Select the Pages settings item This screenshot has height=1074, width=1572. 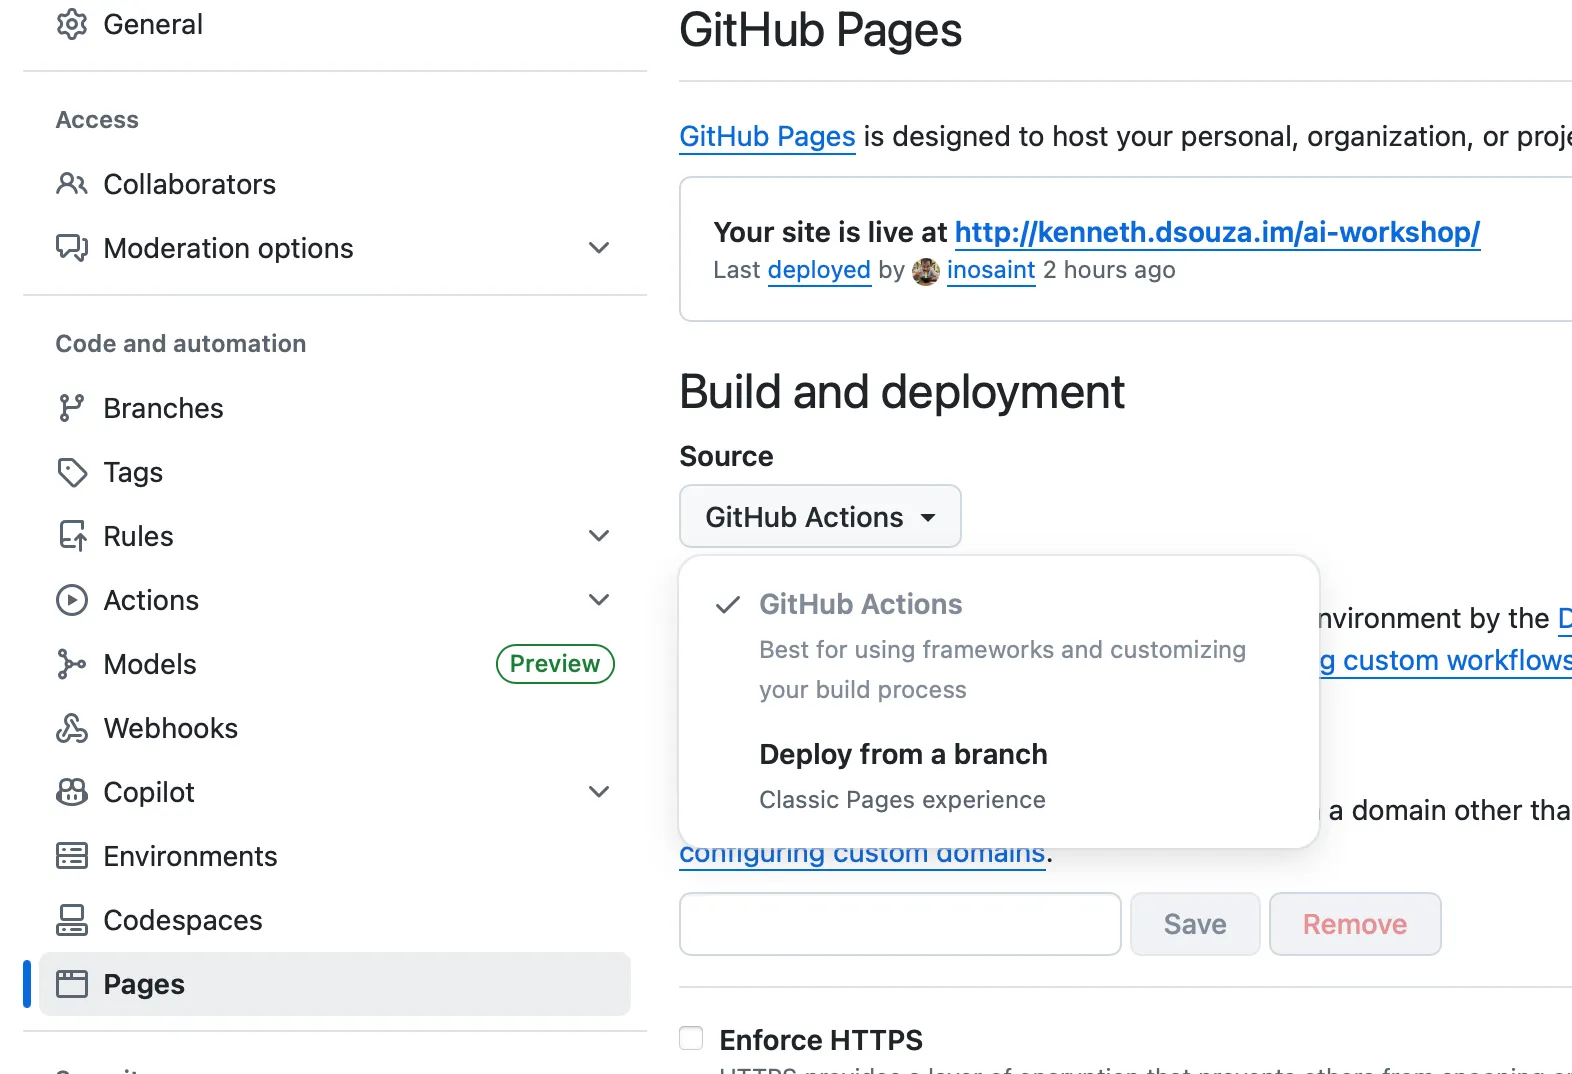335,984
